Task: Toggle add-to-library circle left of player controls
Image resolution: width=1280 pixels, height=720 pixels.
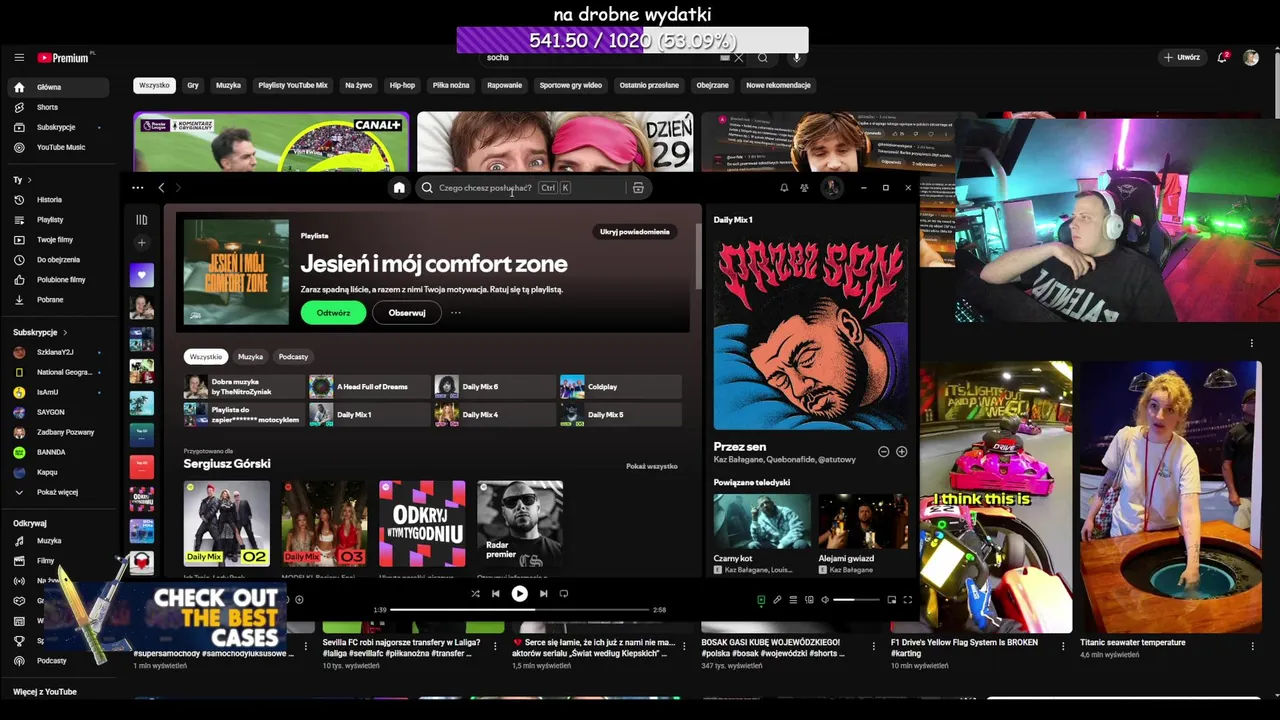Action: click(299, 600)
